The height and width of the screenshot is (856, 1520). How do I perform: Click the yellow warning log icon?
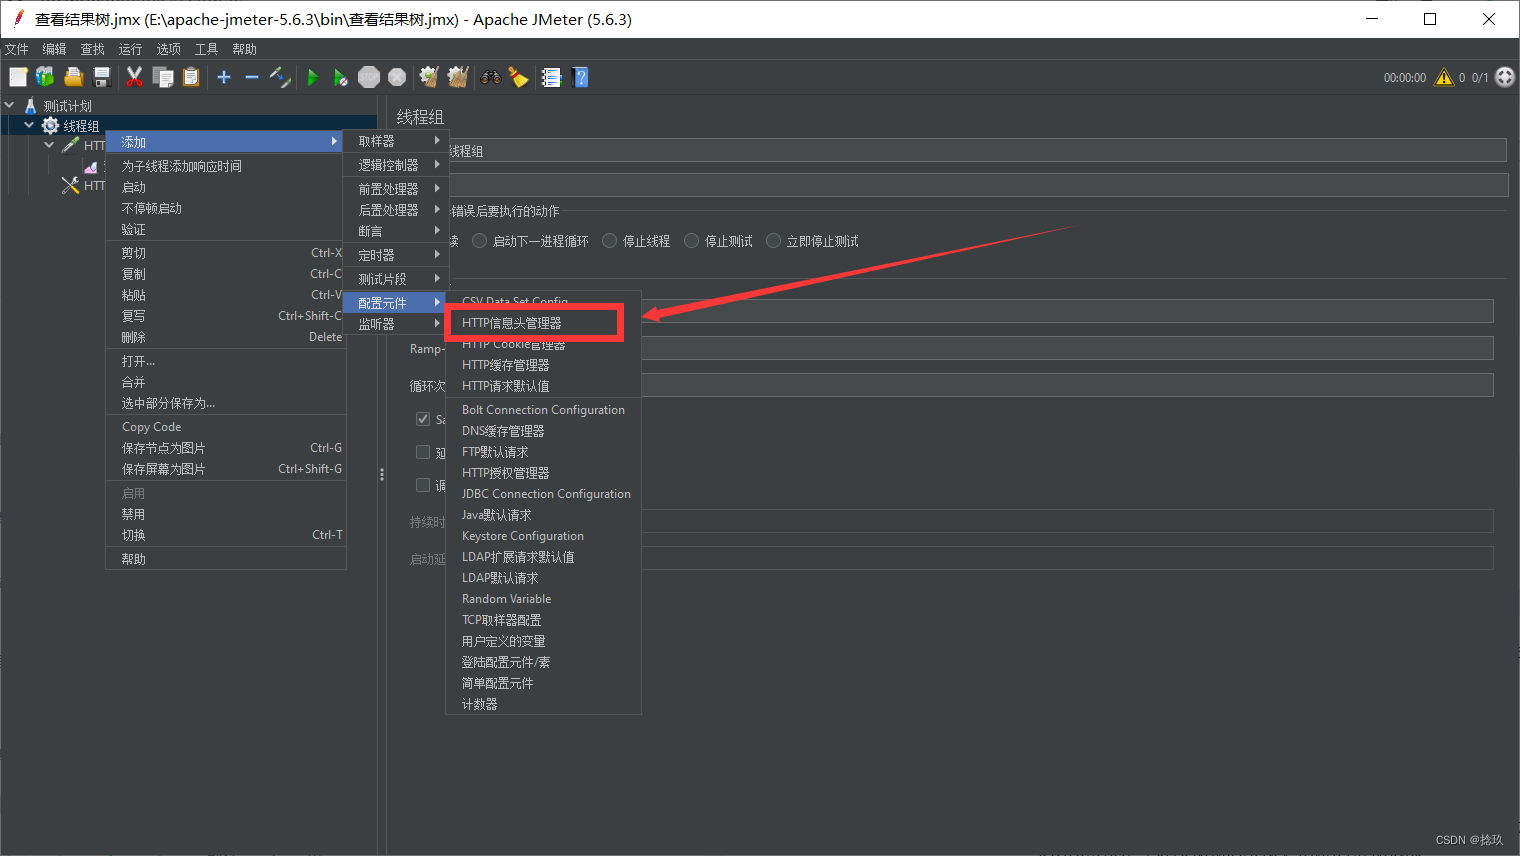1444,77
